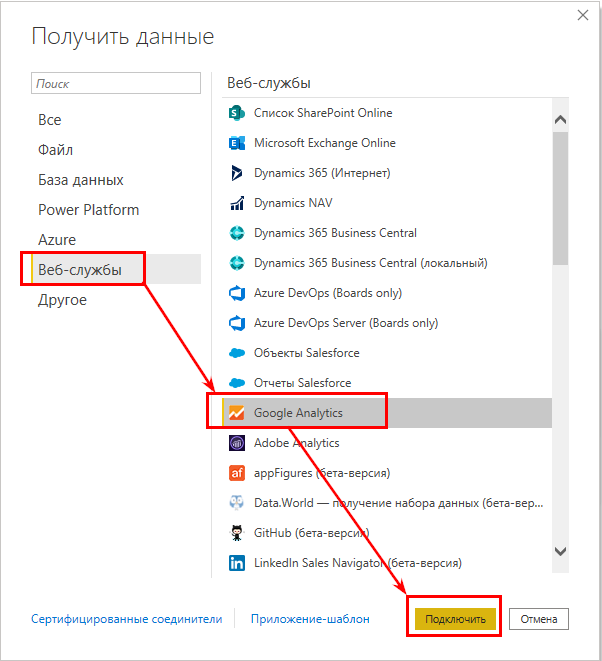Screen dimensions: 602x661
Task: Focus the Поиск search field
Action: pyautogui.click(x=116, y=83)
